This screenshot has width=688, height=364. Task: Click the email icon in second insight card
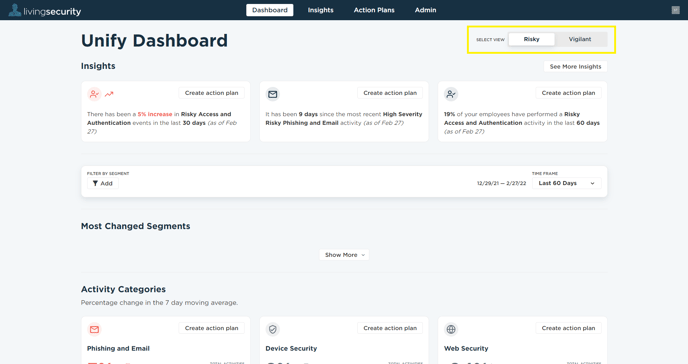tap(272, 94)
